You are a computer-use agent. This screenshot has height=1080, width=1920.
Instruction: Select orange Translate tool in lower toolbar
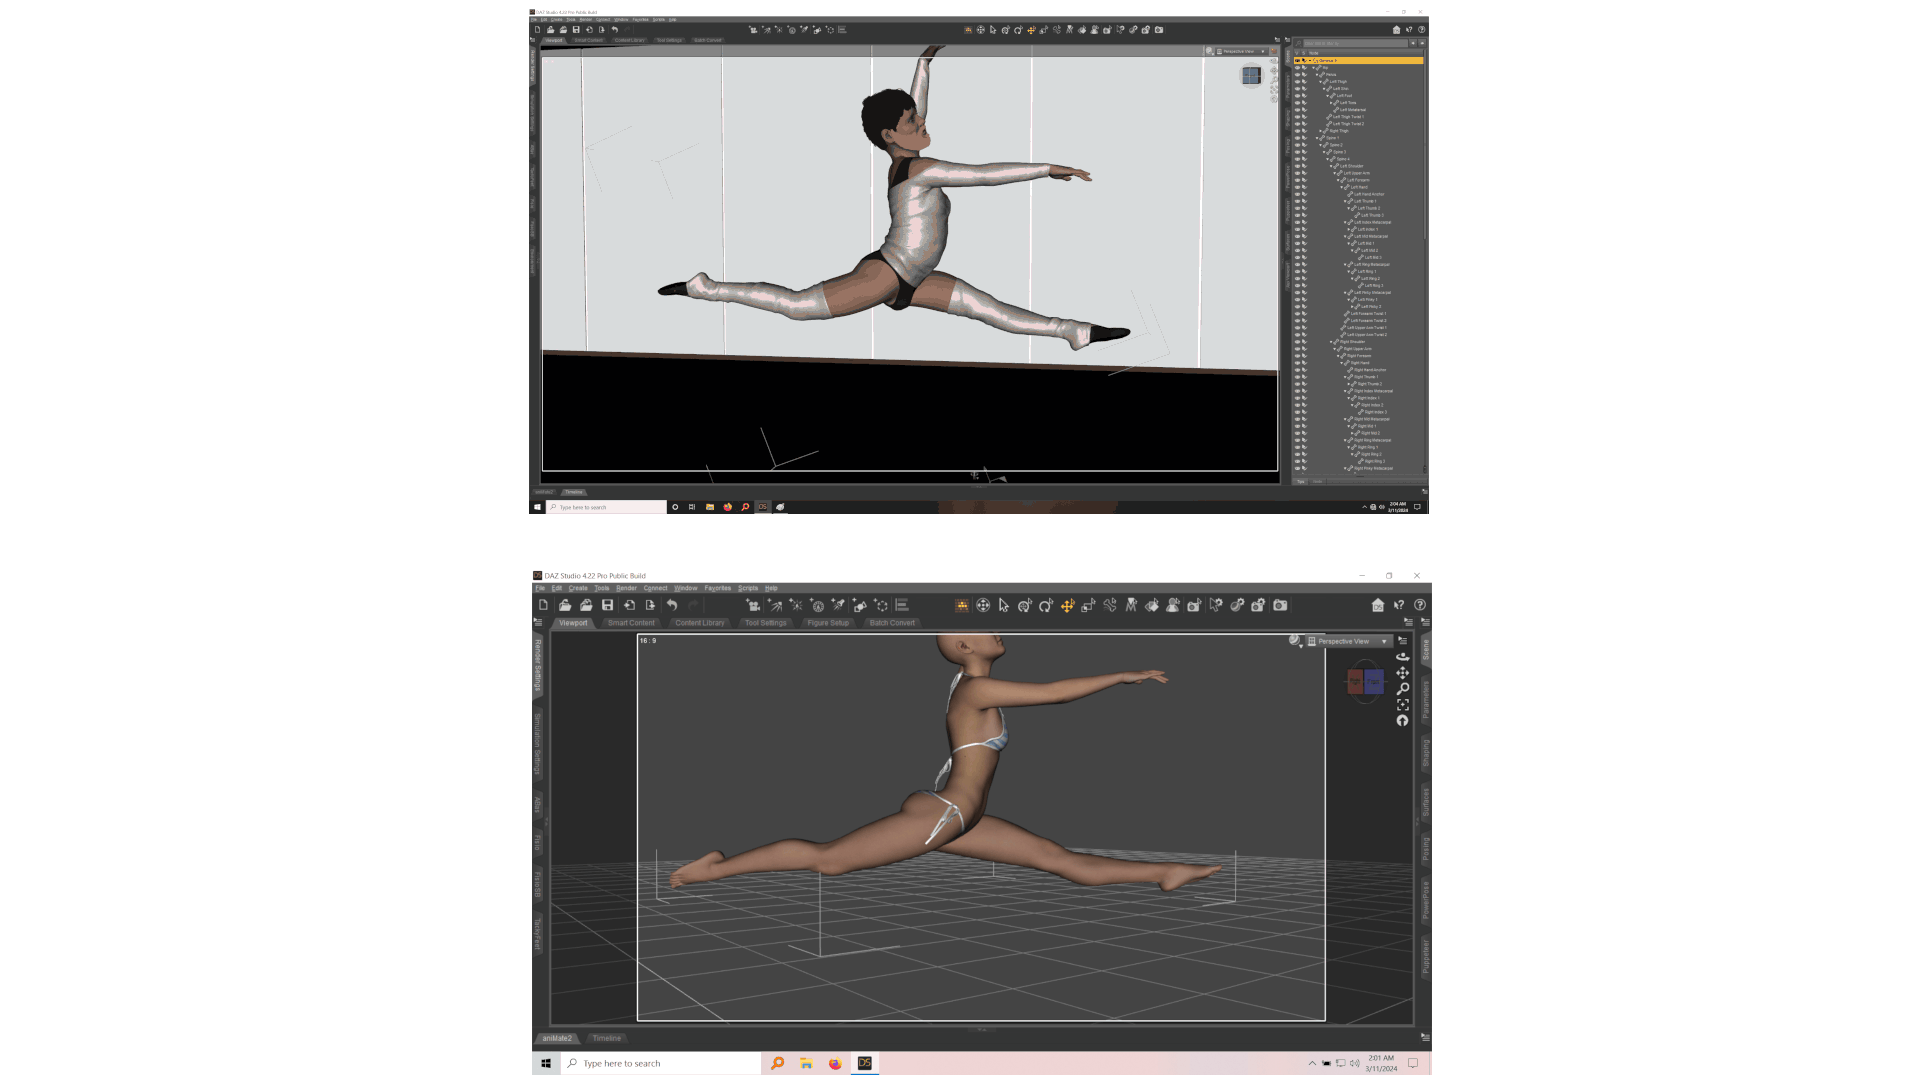1067,605
